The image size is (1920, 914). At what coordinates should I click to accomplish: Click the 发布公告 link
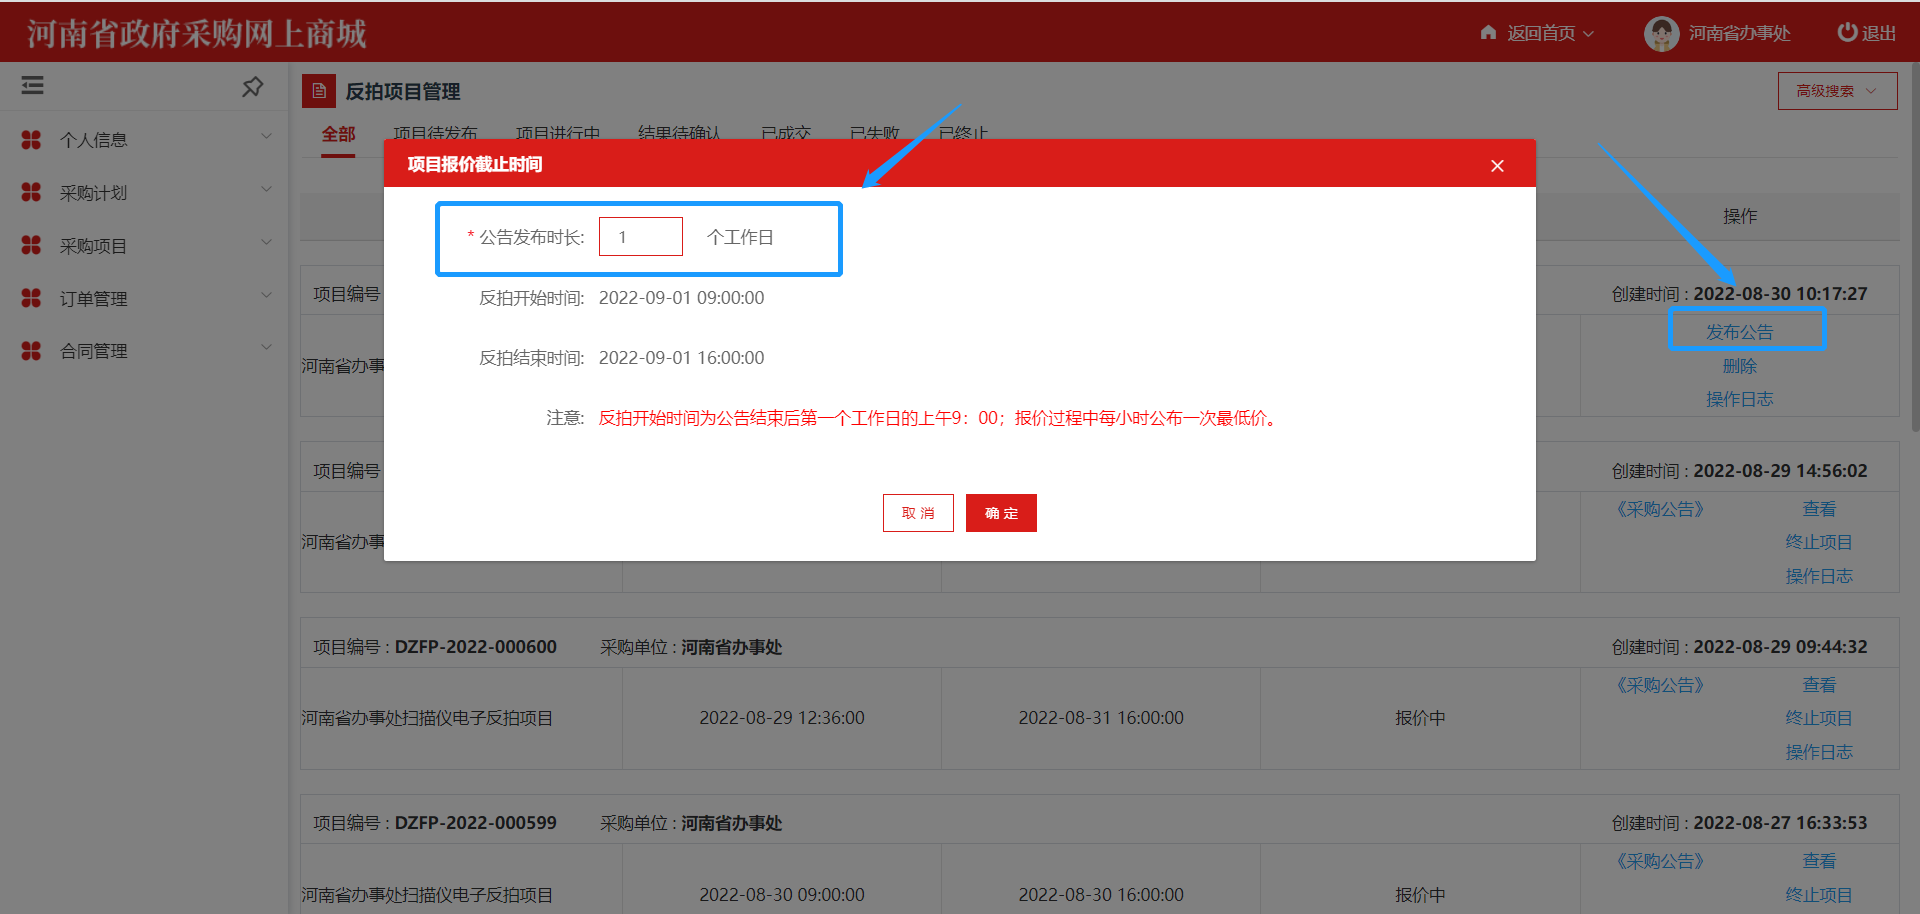pyautogui.click(x=1739, y=332)
